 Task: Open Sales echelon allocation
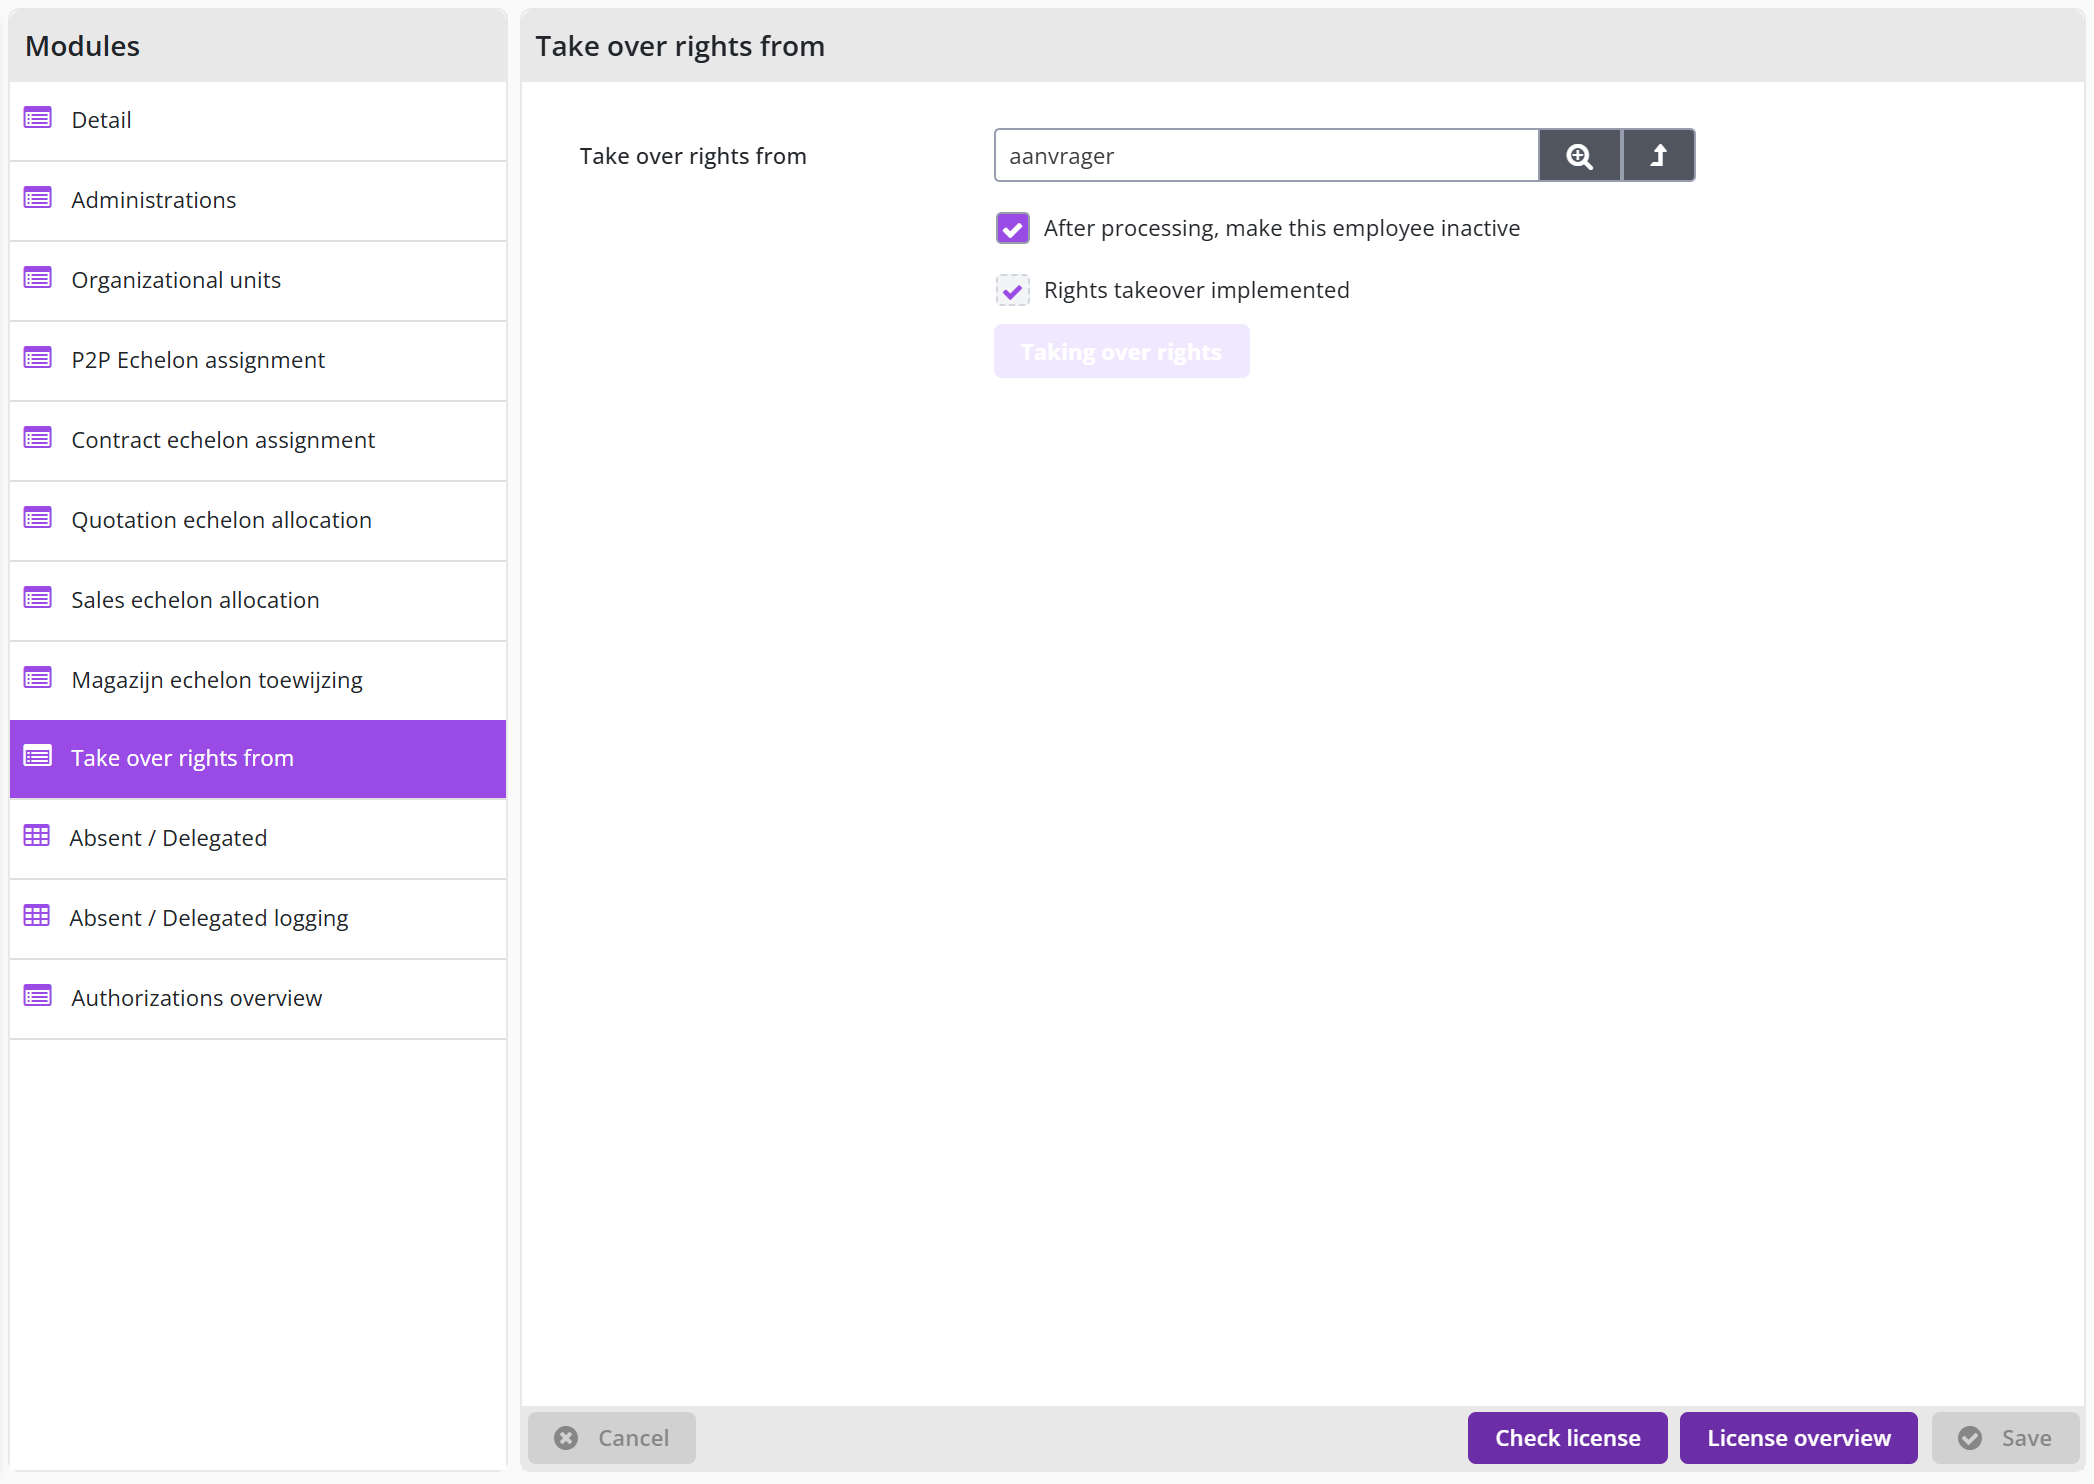[258, 600]
